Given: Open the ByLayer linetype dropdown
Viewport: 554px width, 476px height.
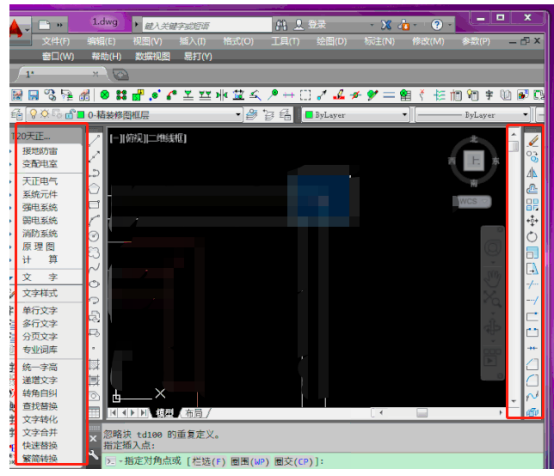Looking at the screenshot, I should [x=473, y=115].
